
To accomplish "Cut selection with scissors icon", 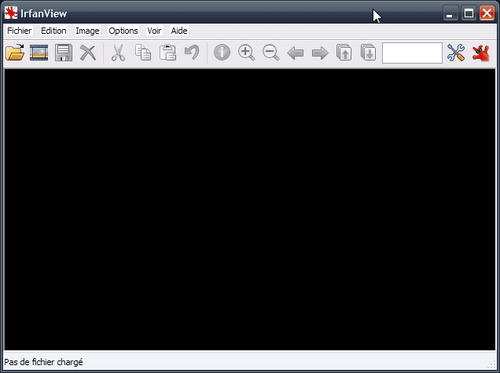I will (x=118, y=53).
